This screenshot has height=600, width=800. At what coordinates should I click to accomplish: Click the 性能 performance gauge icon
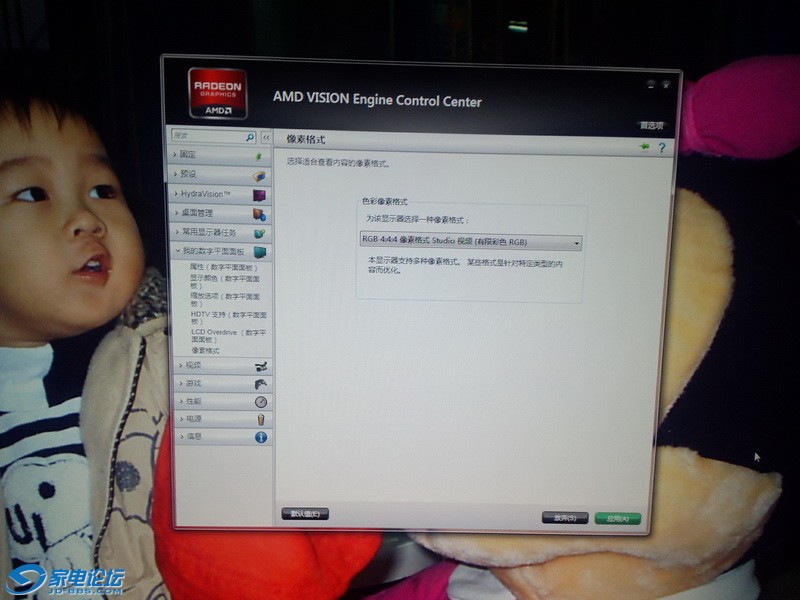click(261, 401)
